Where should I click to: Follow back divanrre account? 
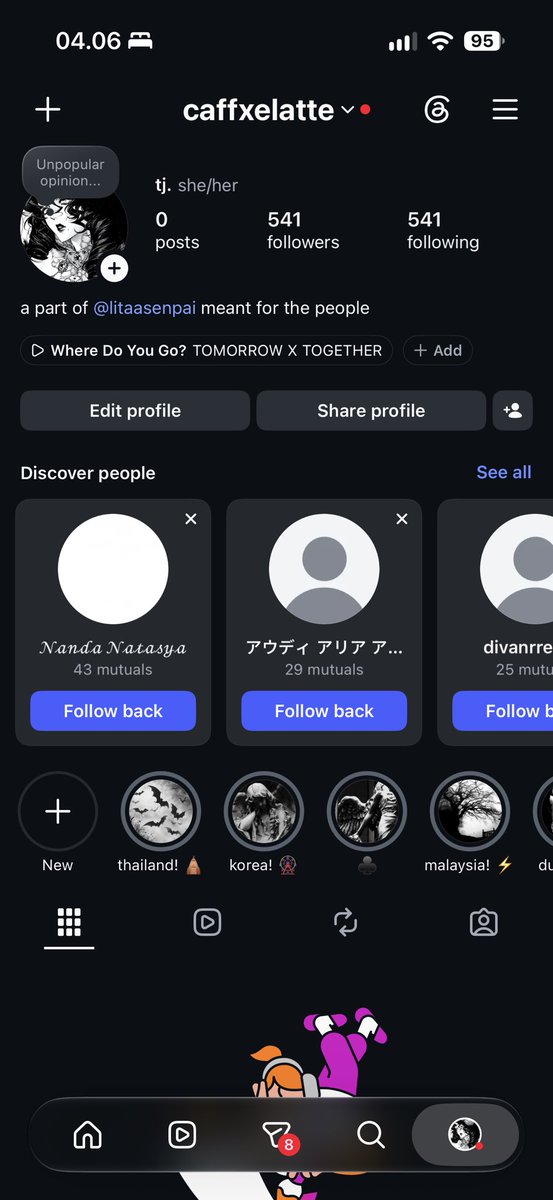point(502,711)
